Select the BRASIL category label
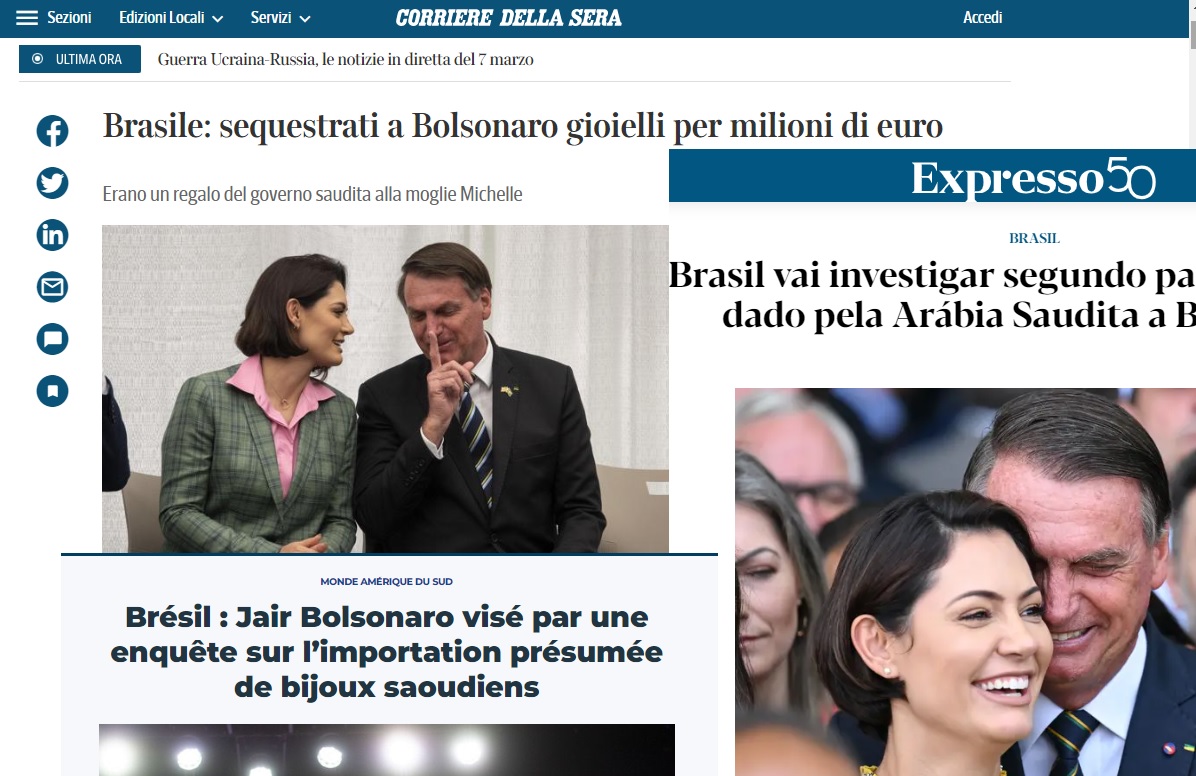The image size is (1196, 776). click(x=1034, y=238)
